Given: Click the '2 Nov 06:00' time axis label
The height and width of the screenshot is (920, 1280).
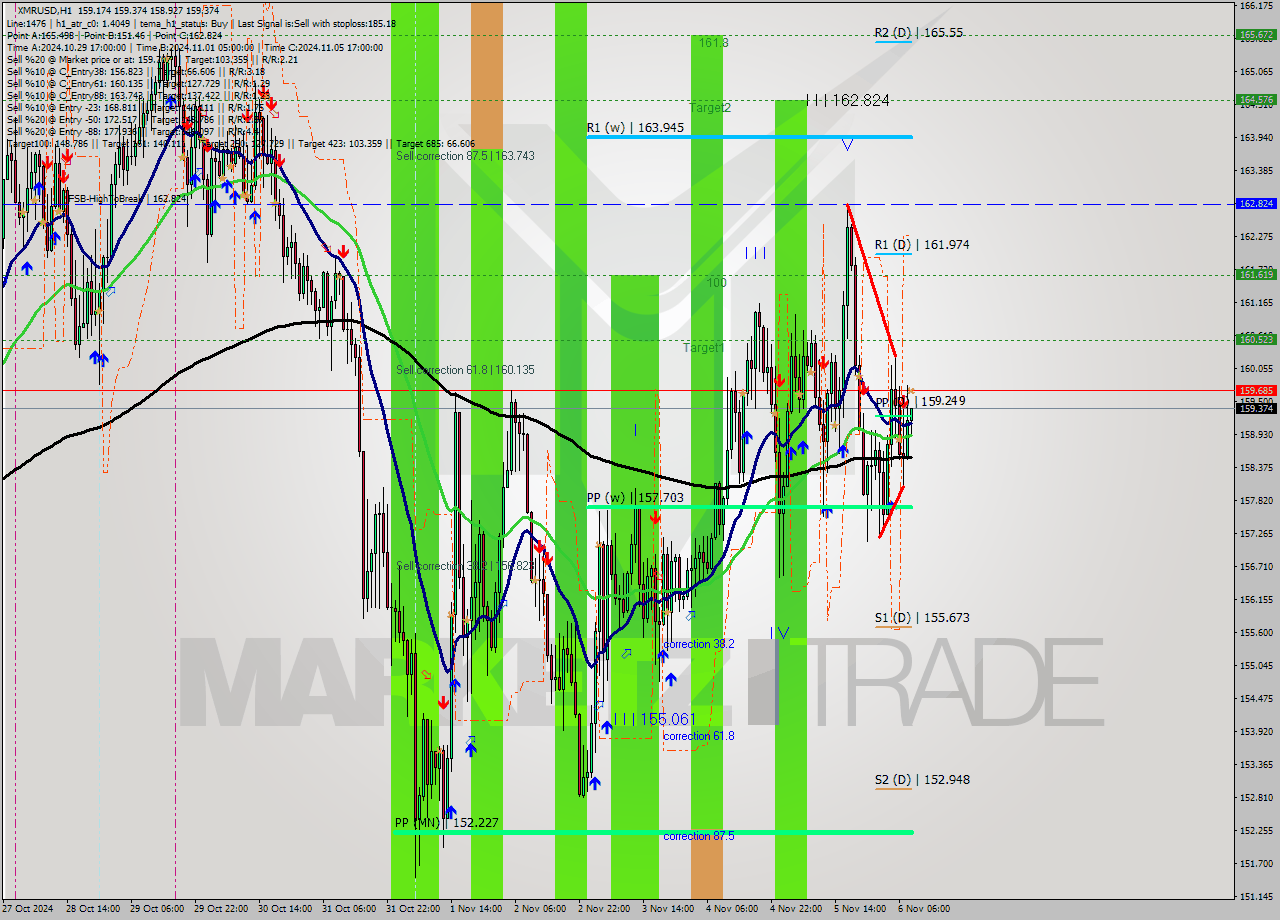Looking at the screenshot, I should tap(540, 909).
